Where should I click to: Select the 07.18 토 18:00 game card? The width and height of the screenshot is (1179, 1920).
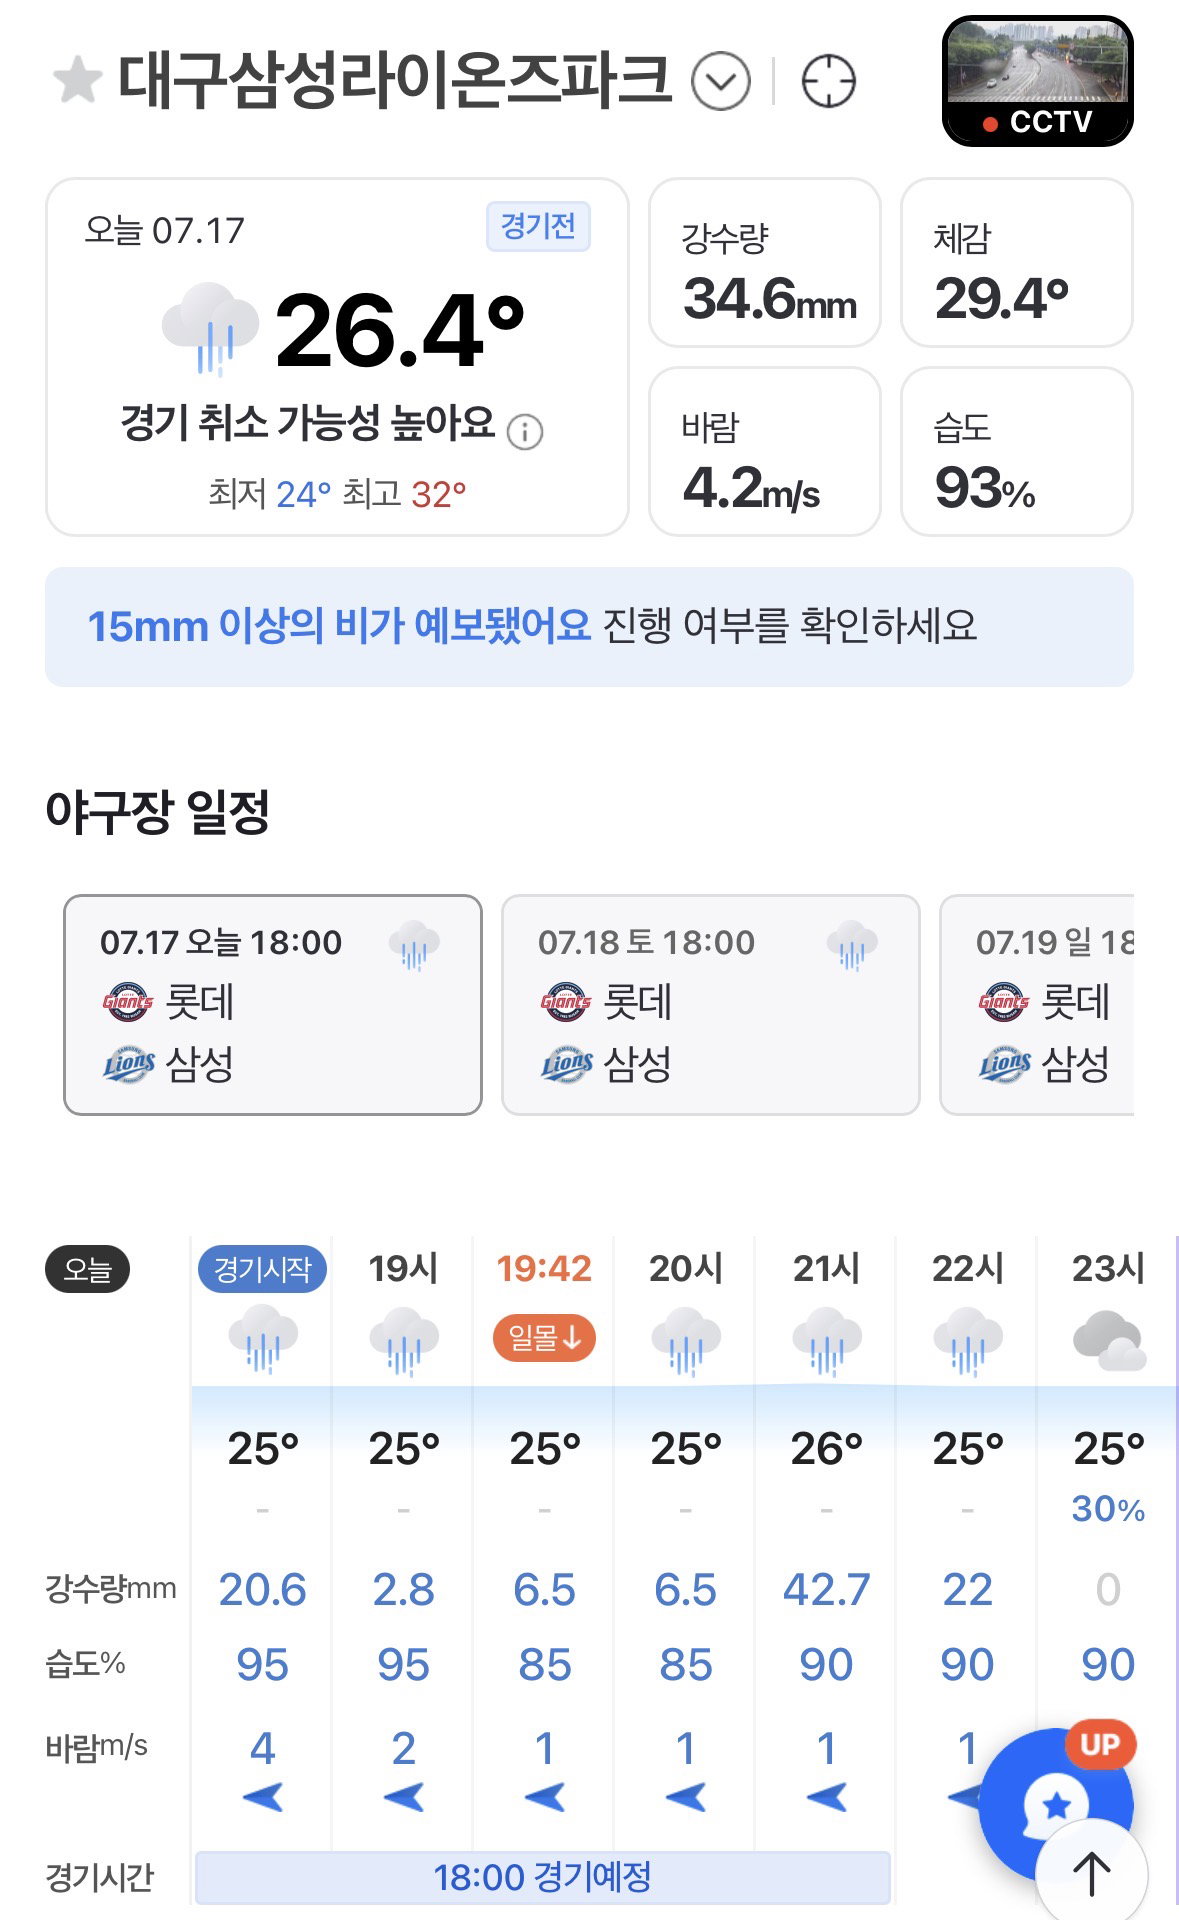coord(710,1005)
